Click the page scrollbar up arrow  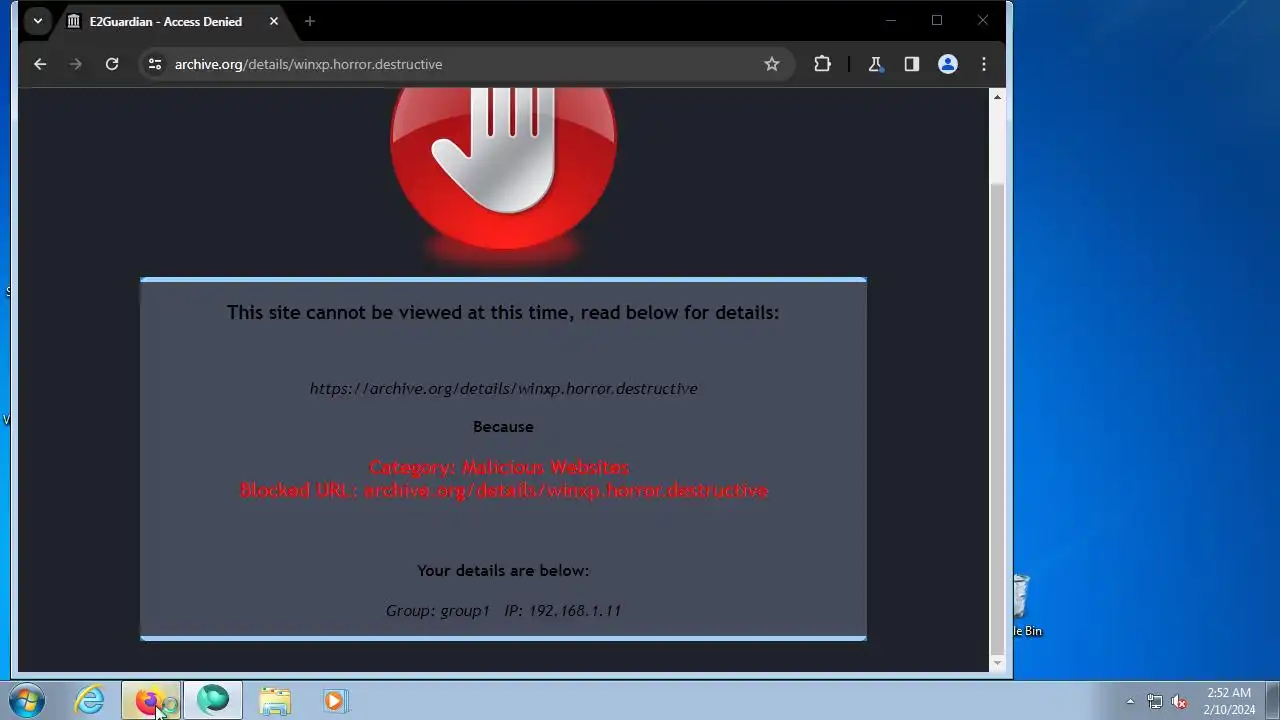click(997, 97)
